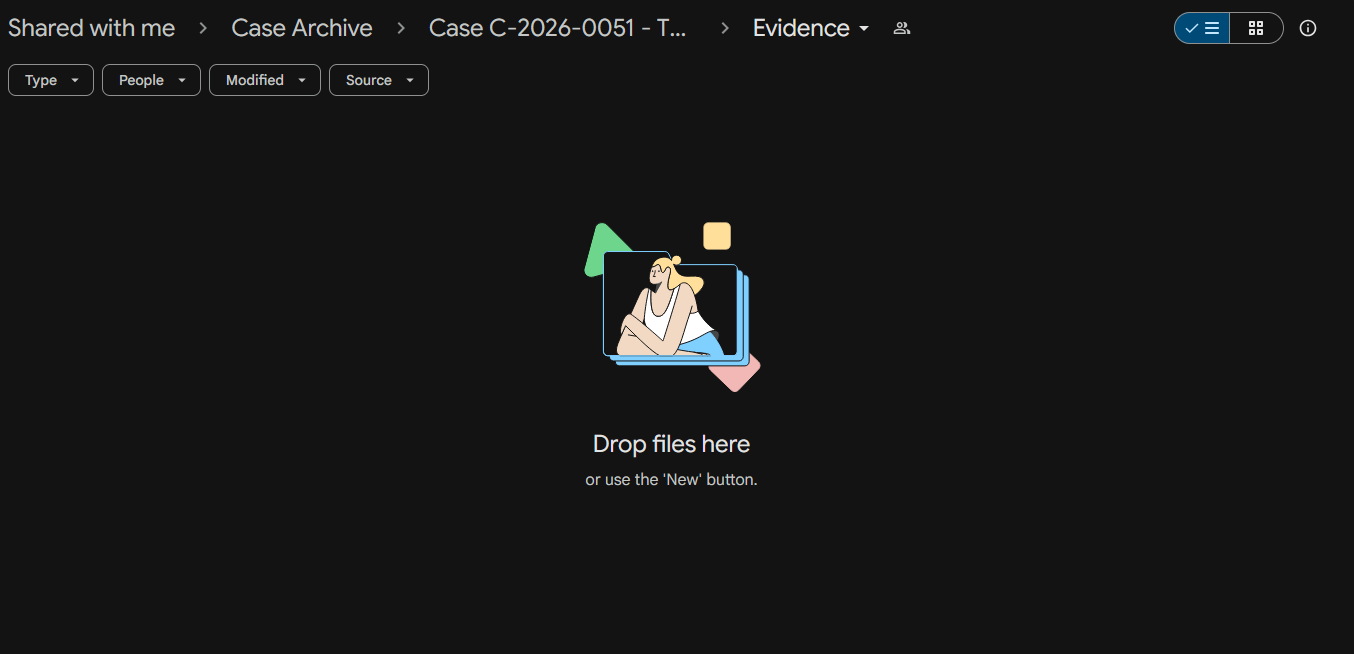Open the Type filter dropdown
Image resolution: width=1354 pixels, height=654 pixels.
[51, 80]
